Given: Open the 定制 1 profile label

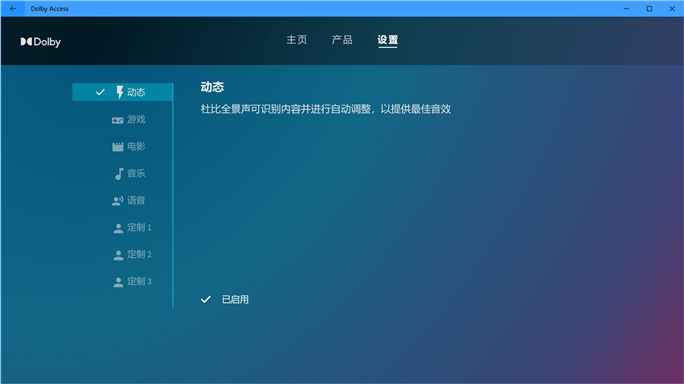Looking at the screenshot, I should 139,227.
